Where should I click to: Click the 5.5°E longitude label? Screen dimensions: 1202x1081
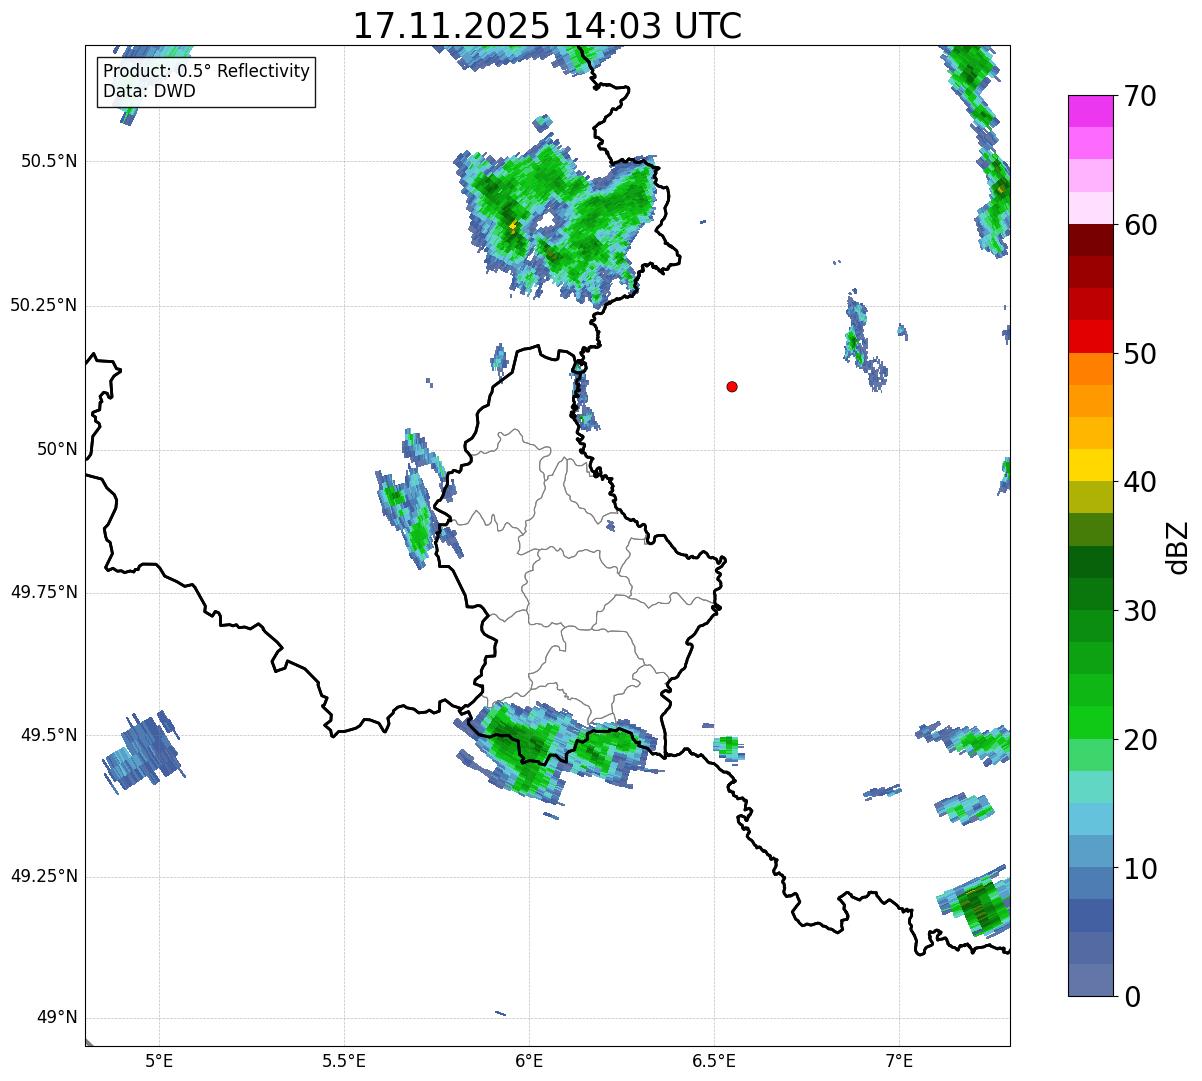tap(344, 1060)
